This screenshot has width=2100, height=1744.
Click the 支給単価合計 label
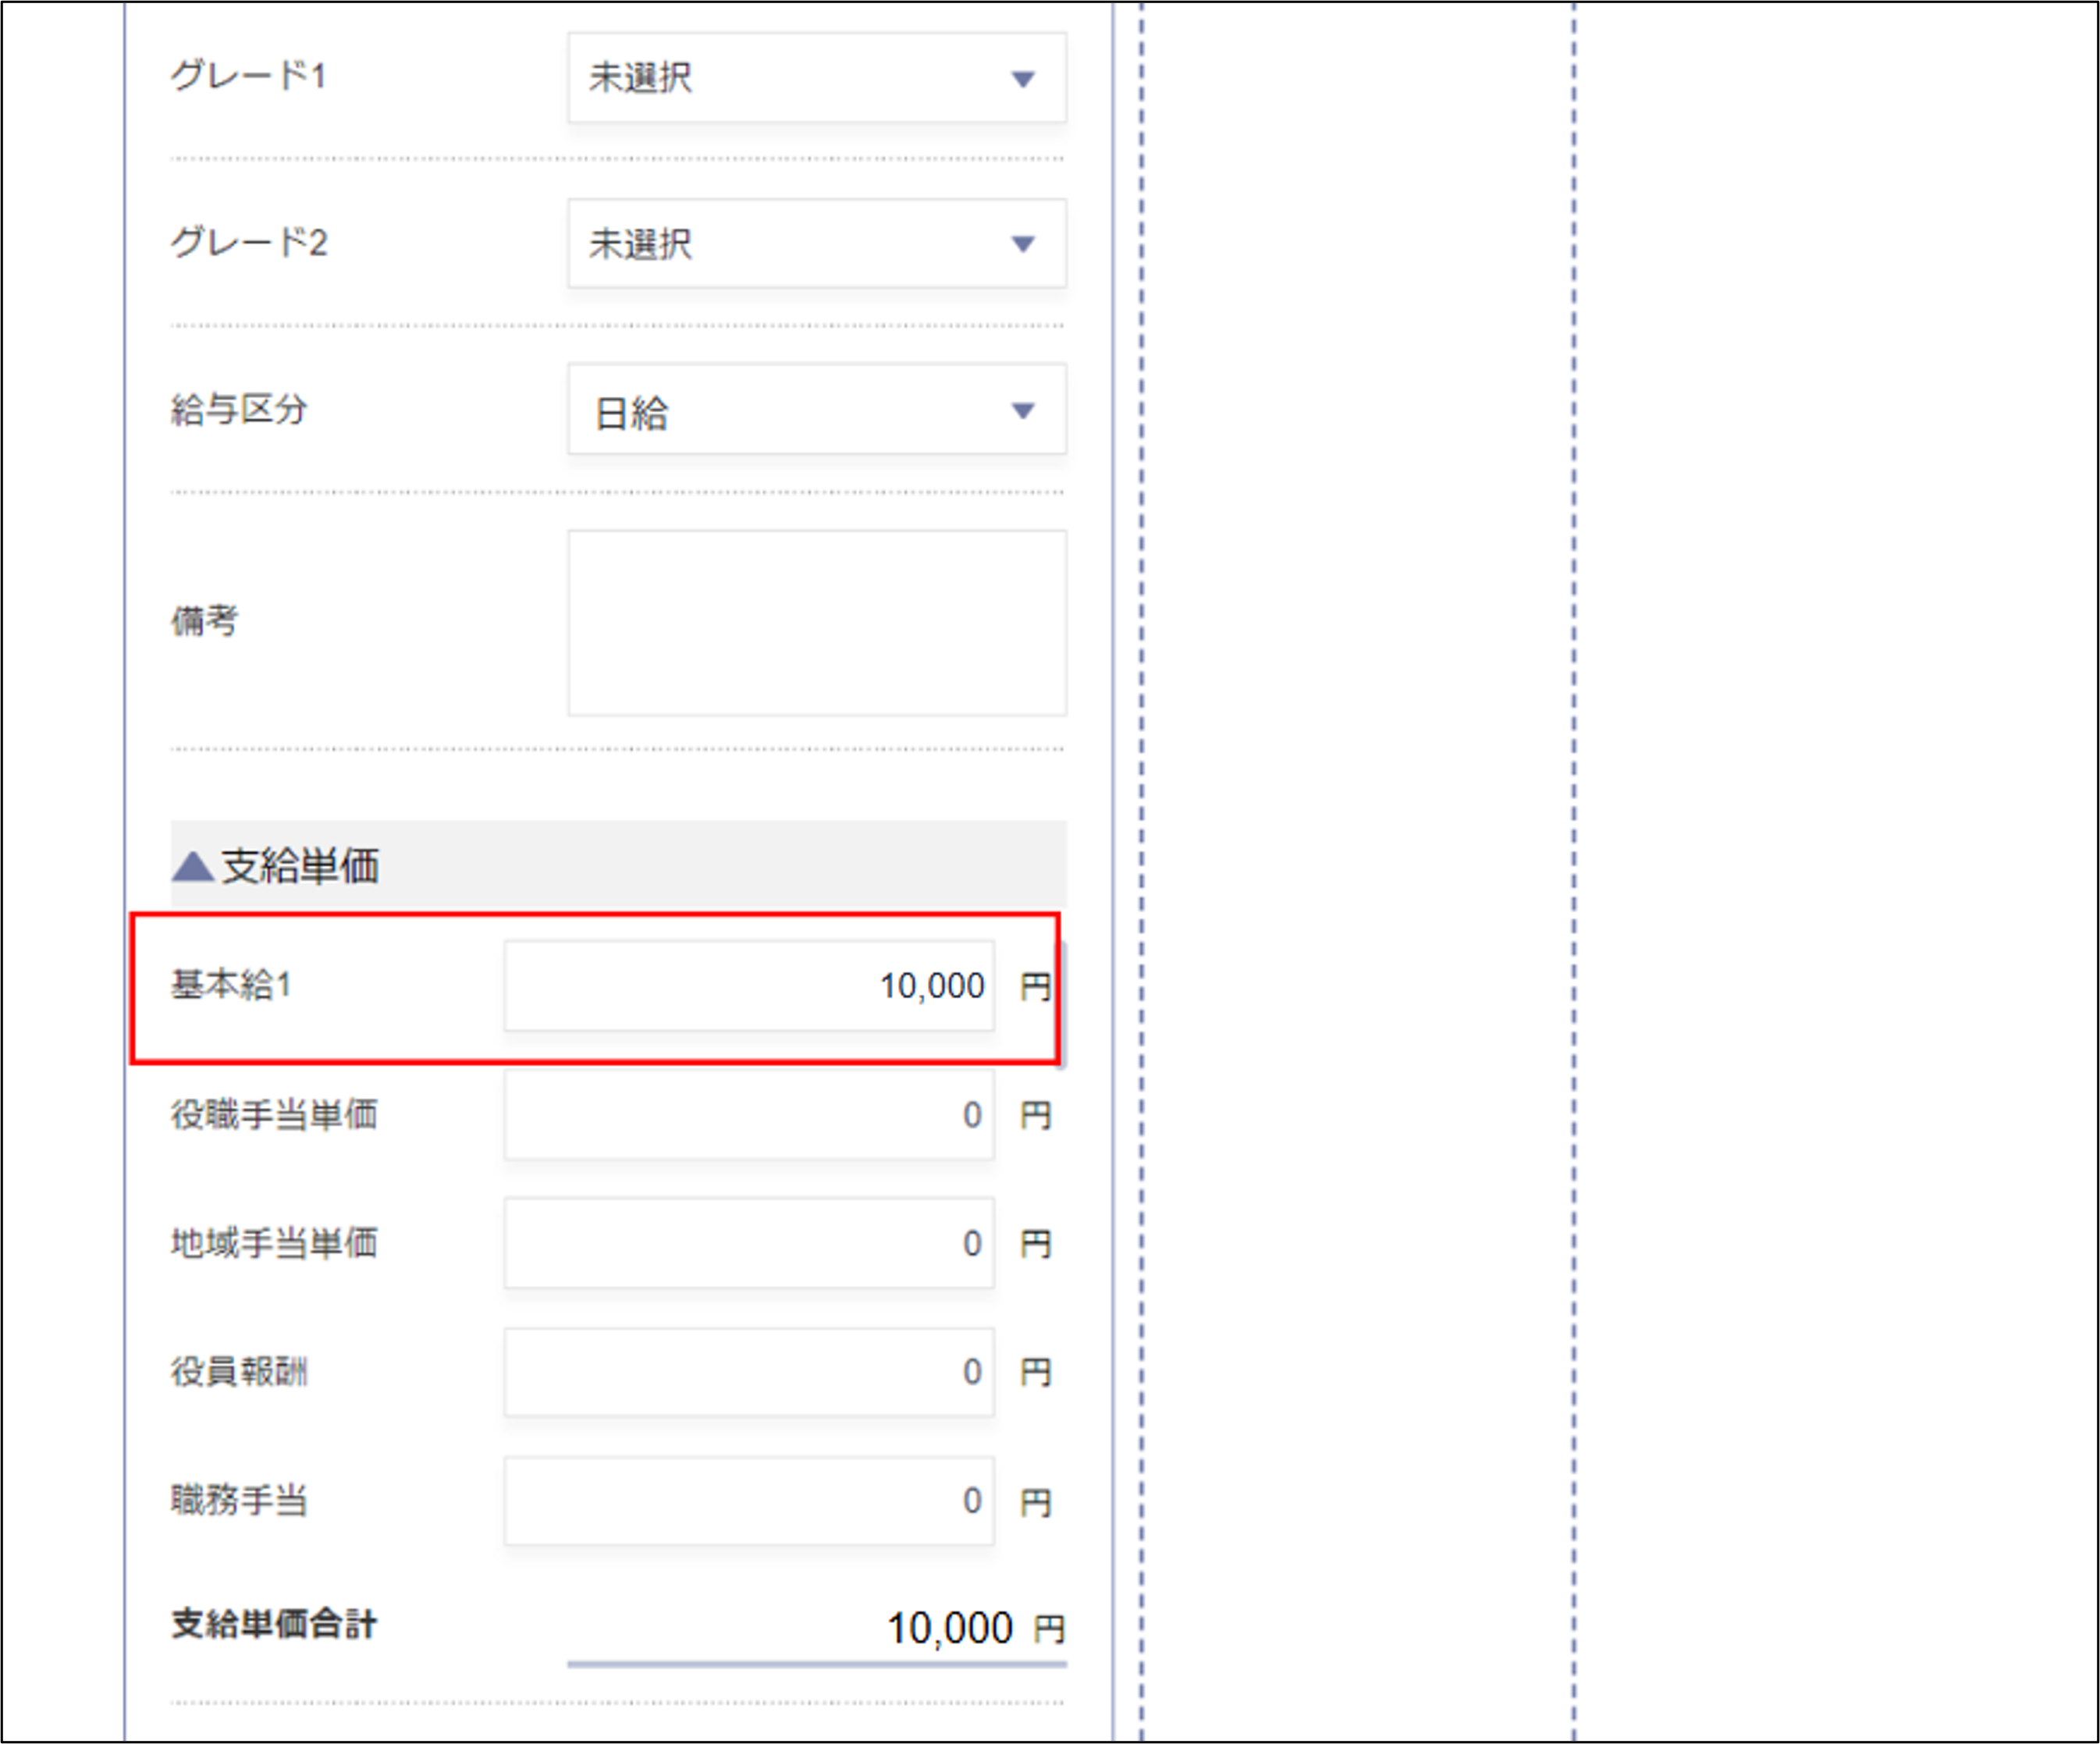(274, 1624)
